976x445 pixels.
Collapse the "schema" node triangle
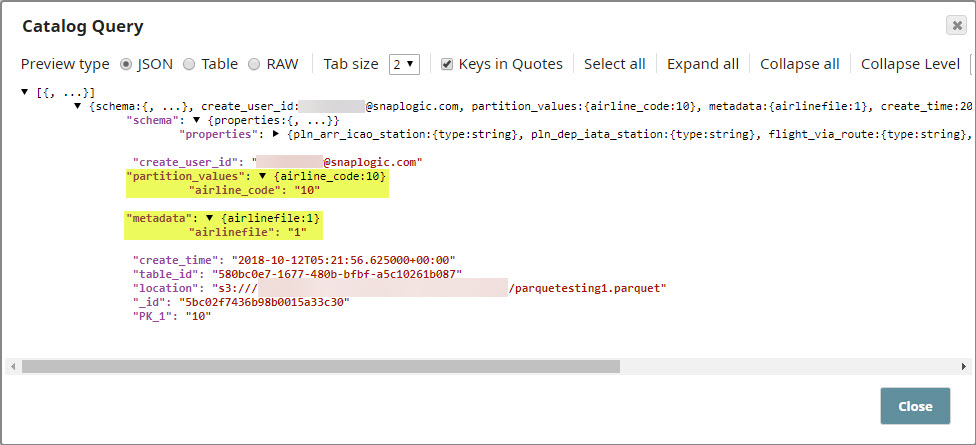(197, 119)
